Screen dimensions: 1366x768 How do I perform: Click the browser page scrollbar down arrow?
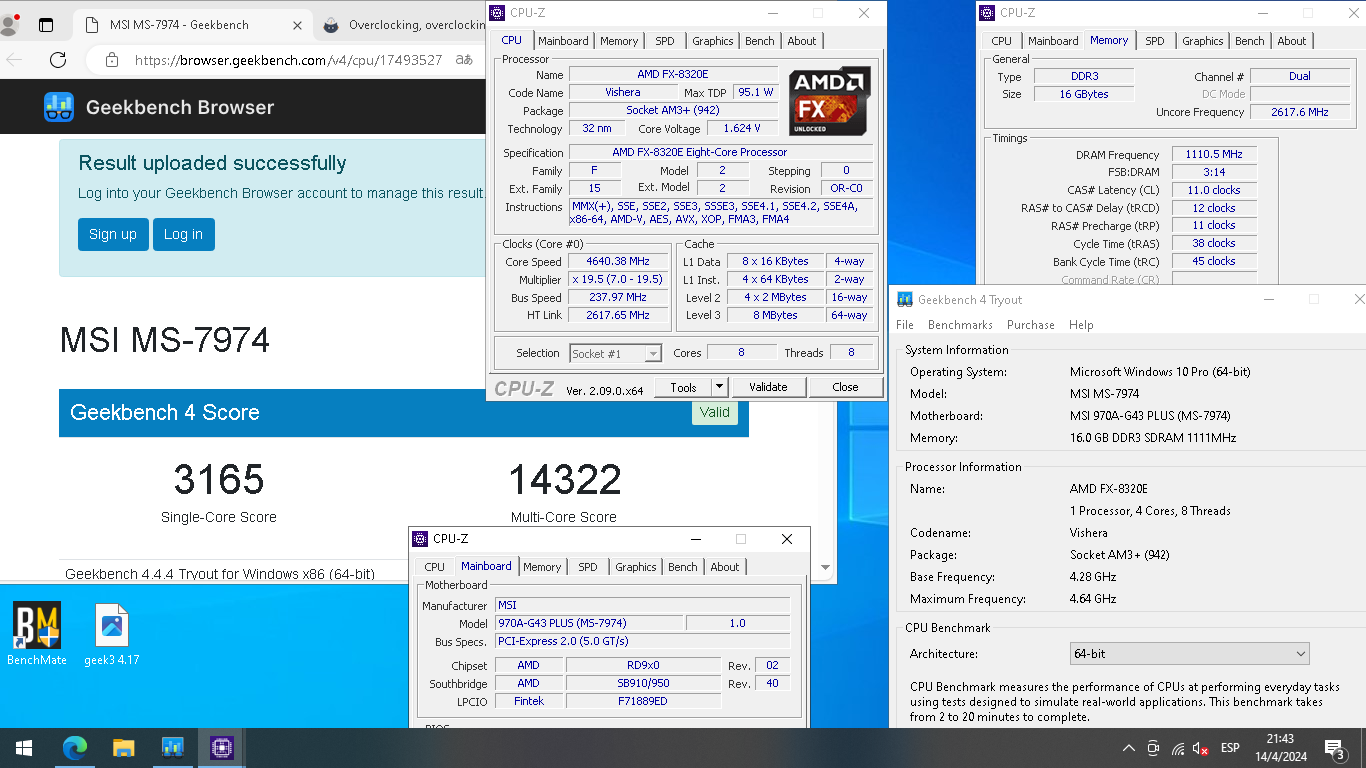[x=825, y=567]
